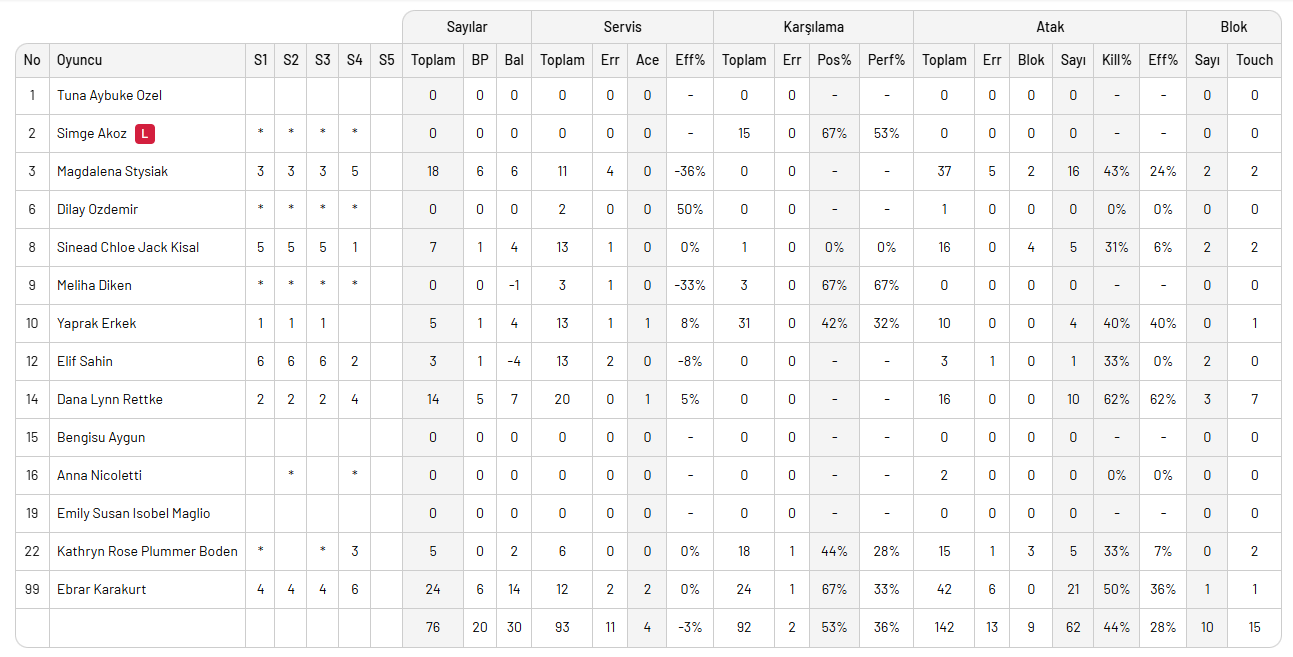This screenshot has width=1293, height=657.
Task: Select the Servis group header
Action: point(622,27)
